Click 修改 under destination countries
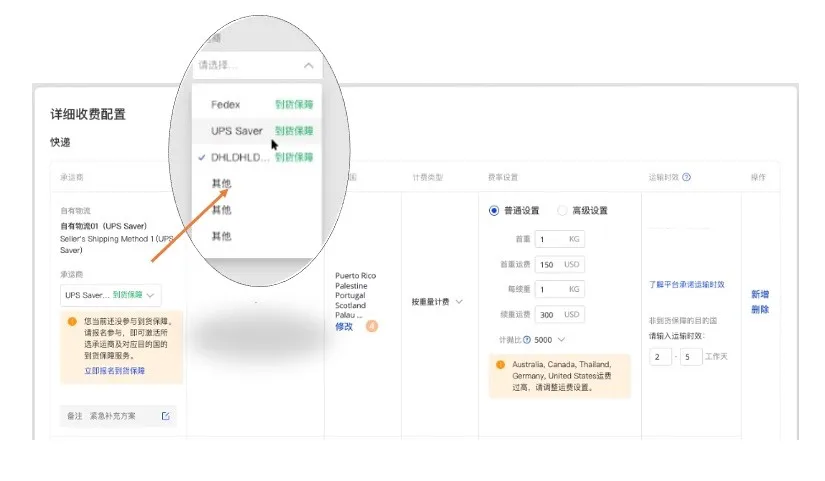The height and width of the screenshot is (481, 825). tap(344, 327)
